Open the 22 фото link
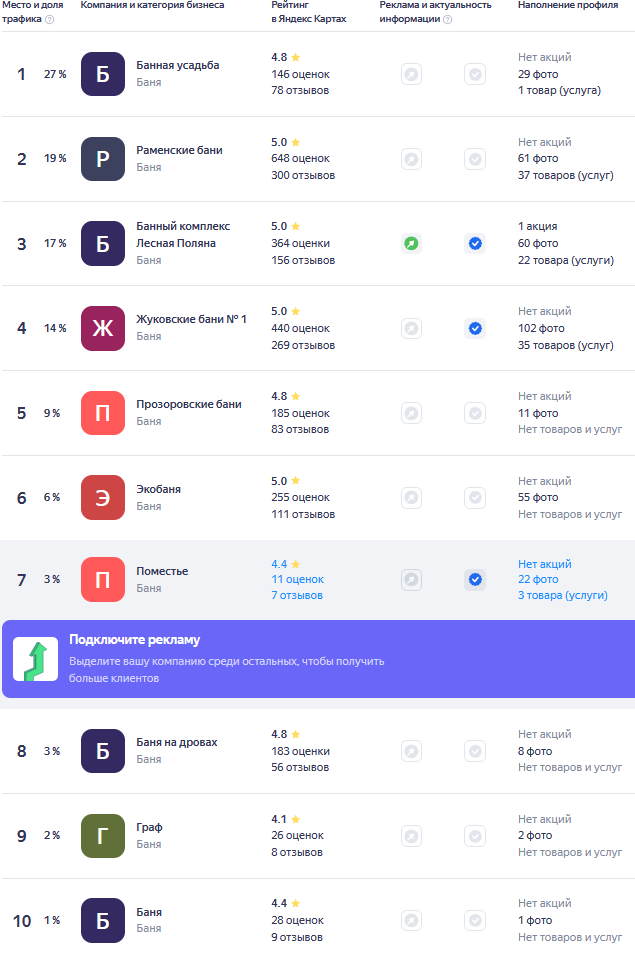This screenshot has width=635, height=955. point(538,579)
